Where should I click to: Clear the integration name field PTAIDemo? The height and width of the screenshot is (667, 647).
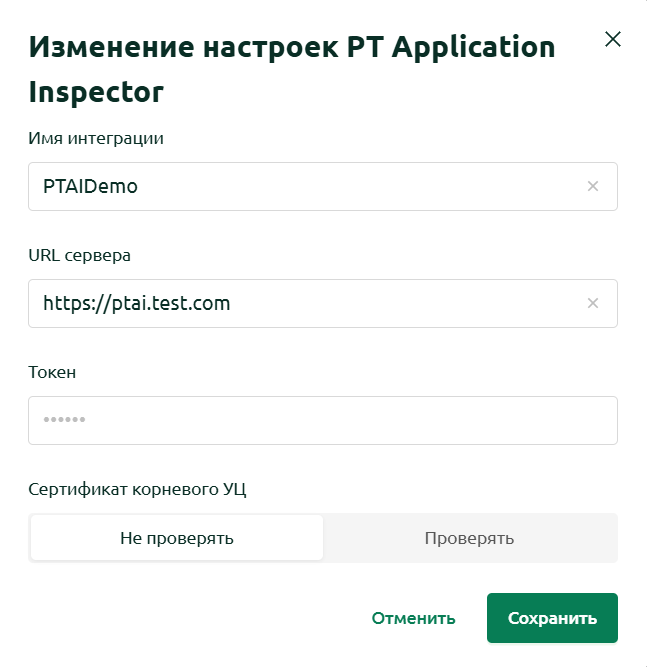click(593, 186)
